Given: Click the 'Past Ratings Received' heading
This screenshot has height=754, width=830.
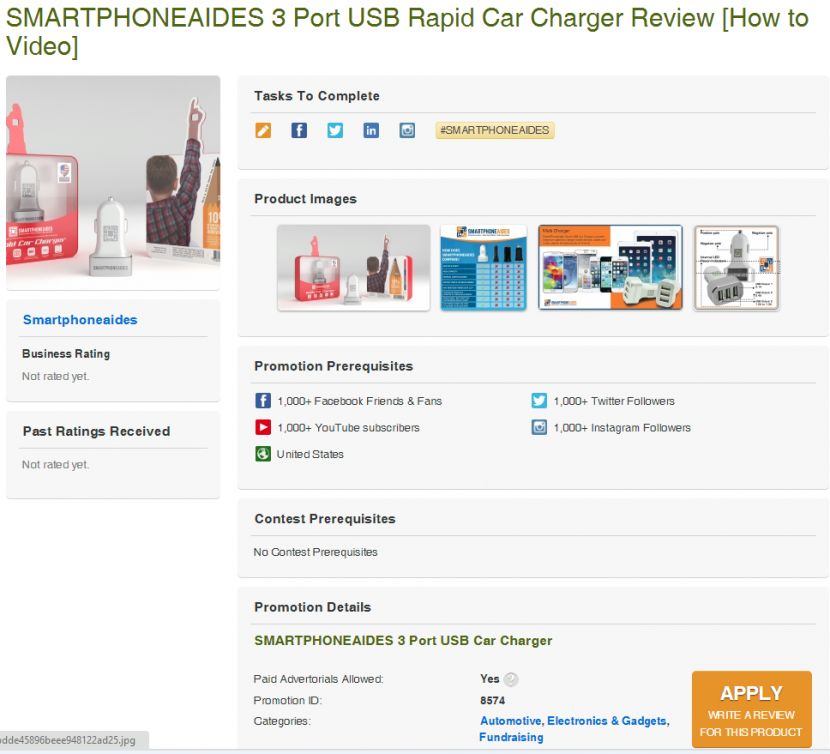Looking at the screenshot, I should tap(96, 431).
